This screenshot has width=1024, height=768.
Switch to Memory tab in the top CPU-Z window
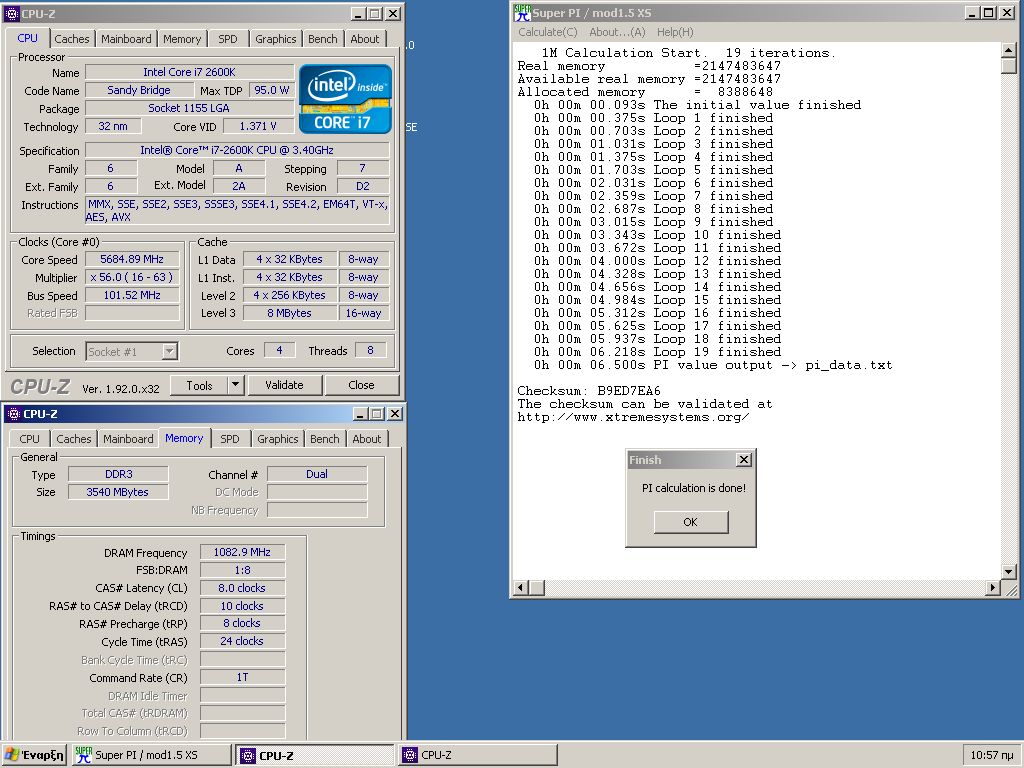[x=182, y=39]
